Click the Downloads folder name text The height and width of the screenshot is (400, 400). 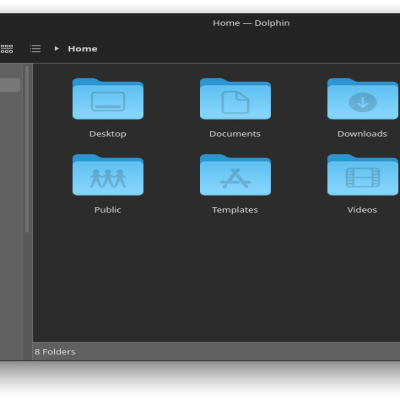[362, 134]
